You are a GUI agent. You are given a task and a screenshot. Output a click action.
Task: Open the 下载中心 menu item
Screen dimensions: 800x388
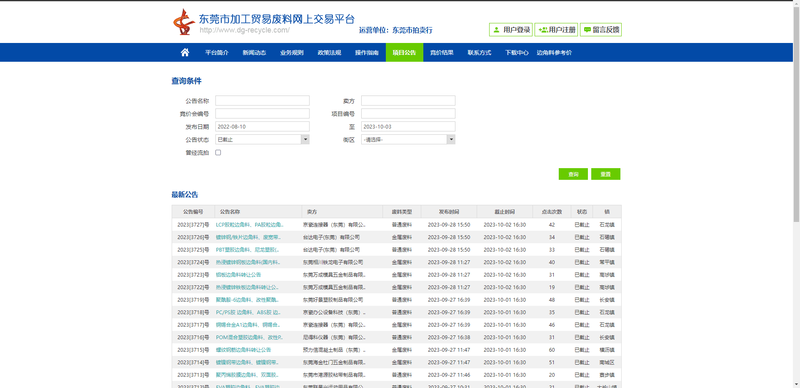(517, 53)
